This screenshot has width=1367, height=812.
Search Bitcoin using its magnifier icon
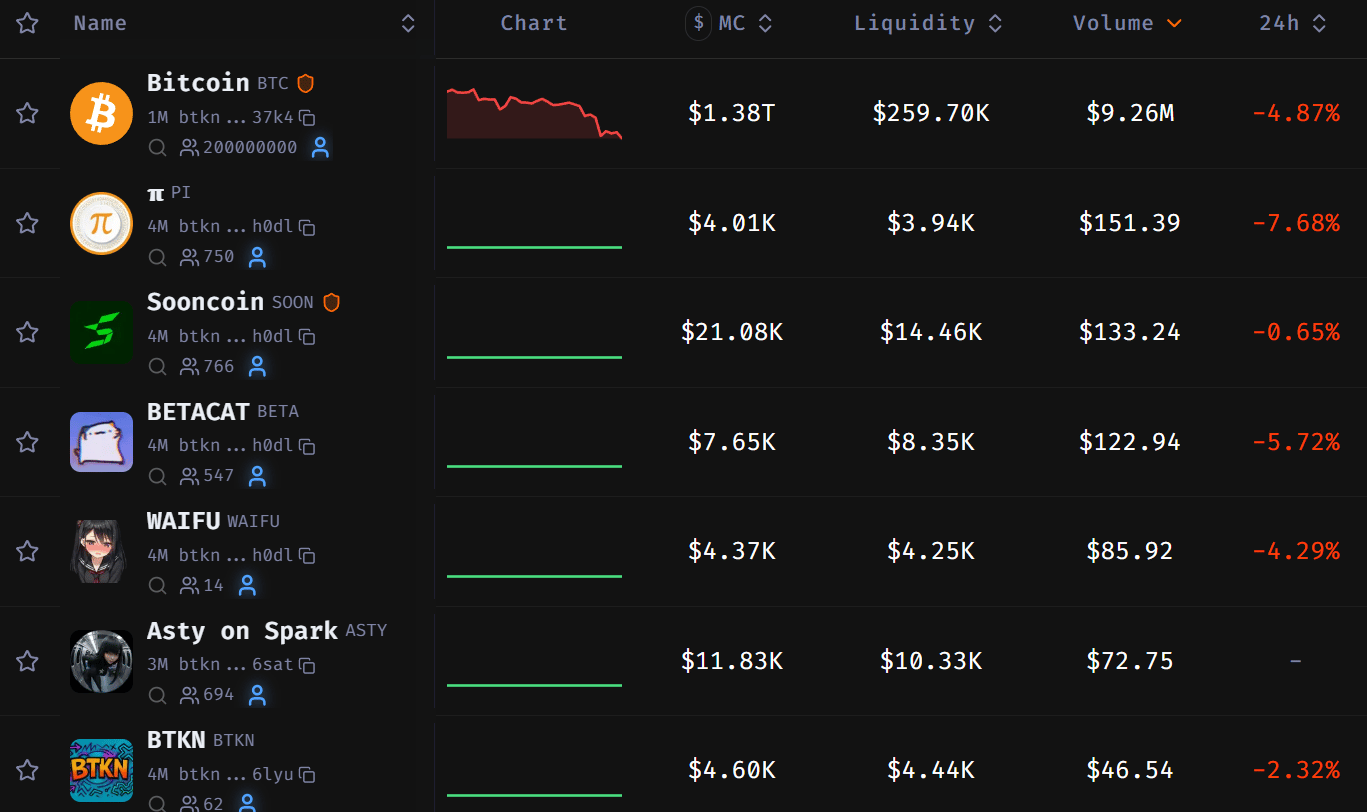coord(157,148)
